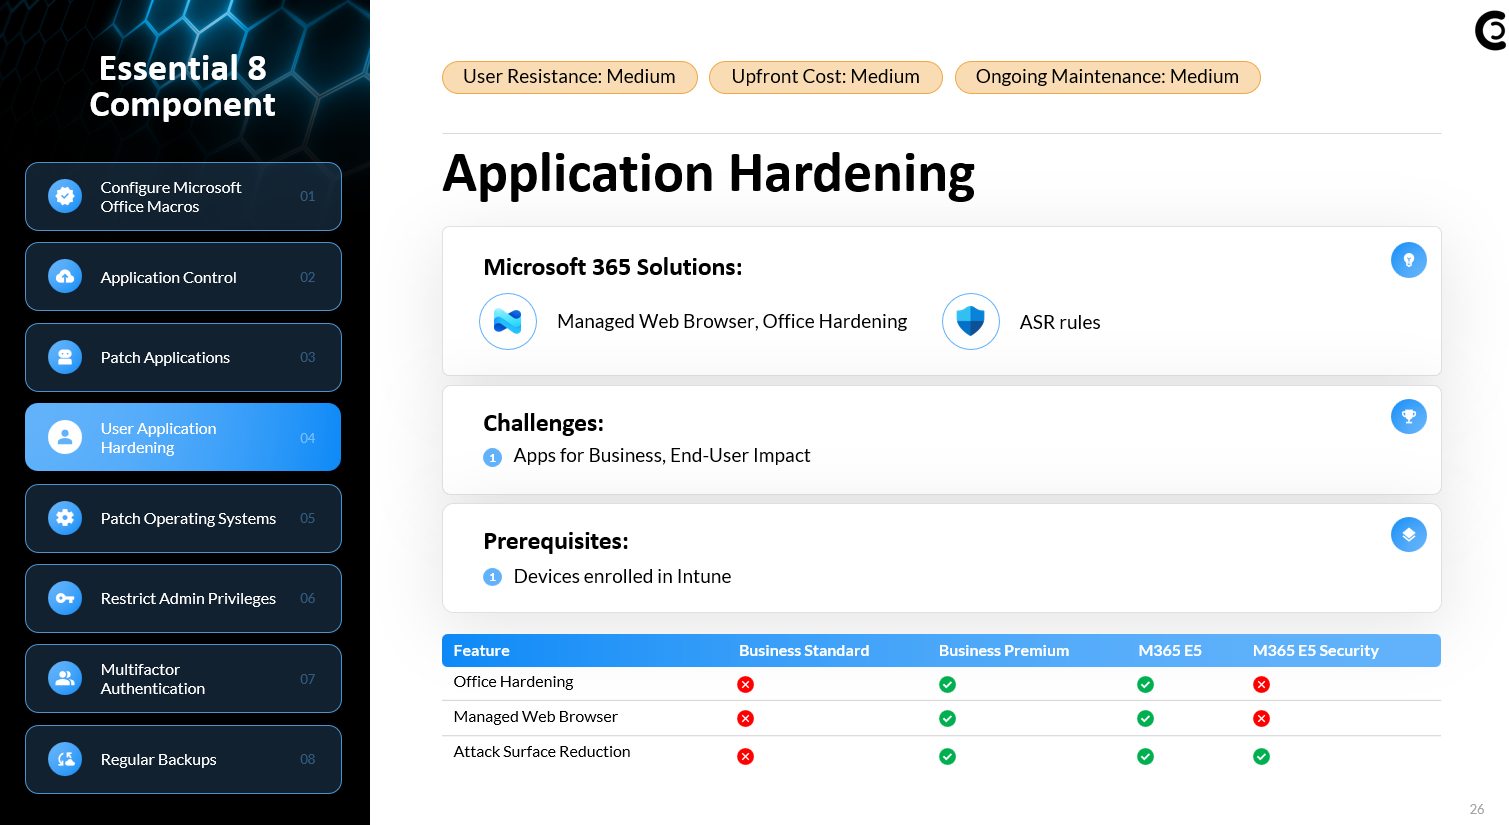Image resolution: width=1509 pixels, height=825 pixels.
Task: Click the trophy icon in Challenges card
Action: [x=1408, y=417]
